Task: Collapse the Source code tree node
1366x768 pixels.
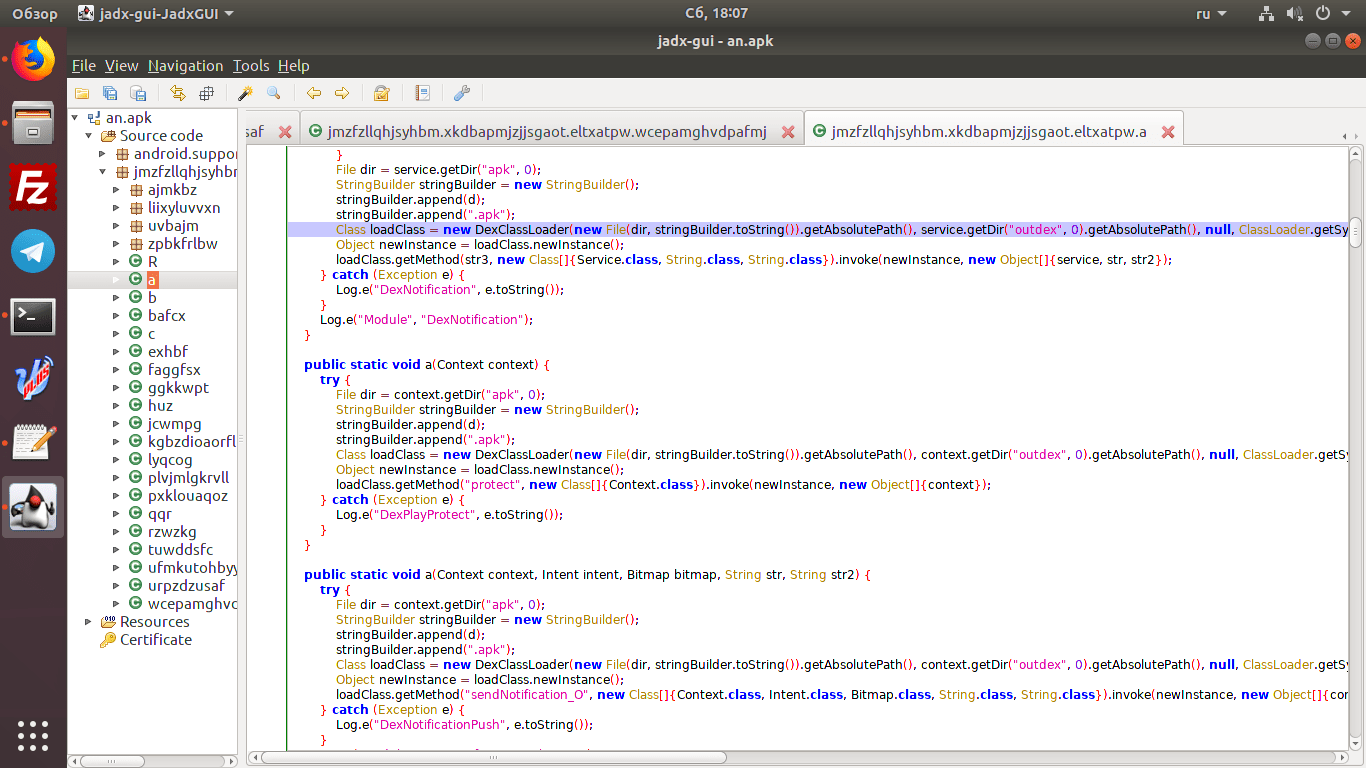Action: click(x=88, y=136)
